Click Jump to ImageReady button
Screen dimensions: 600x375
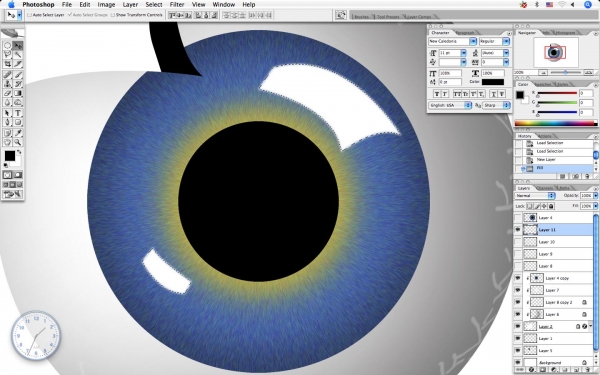(x=12, y=194)
